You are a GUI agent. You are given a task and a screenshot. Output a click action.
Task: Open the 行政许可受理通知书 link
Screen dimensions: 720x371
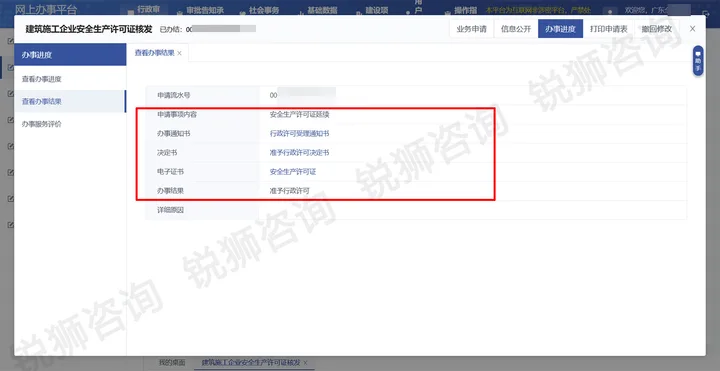[x=299, y=134]
